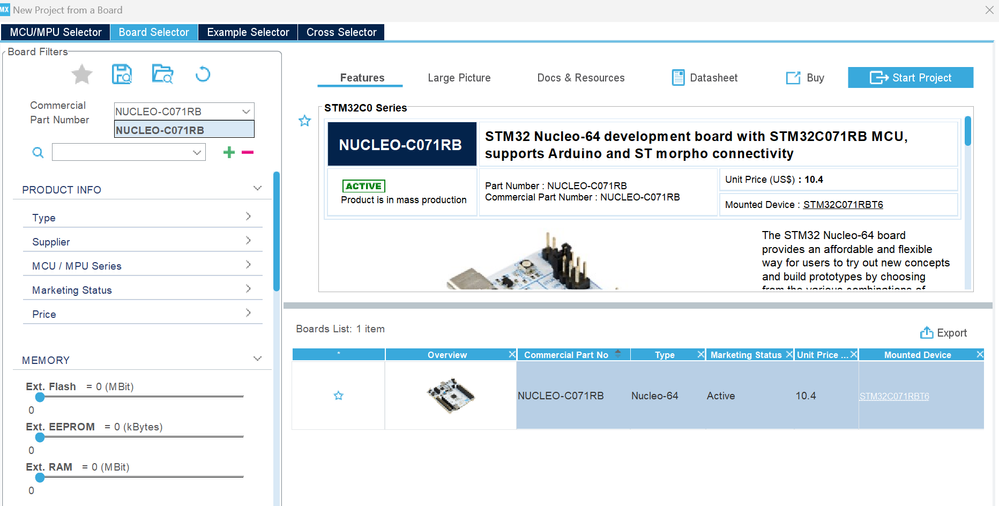Viewport: 999px width, 506px height.
Task: Open the Example Selector tab
Action: coord(248,32)
